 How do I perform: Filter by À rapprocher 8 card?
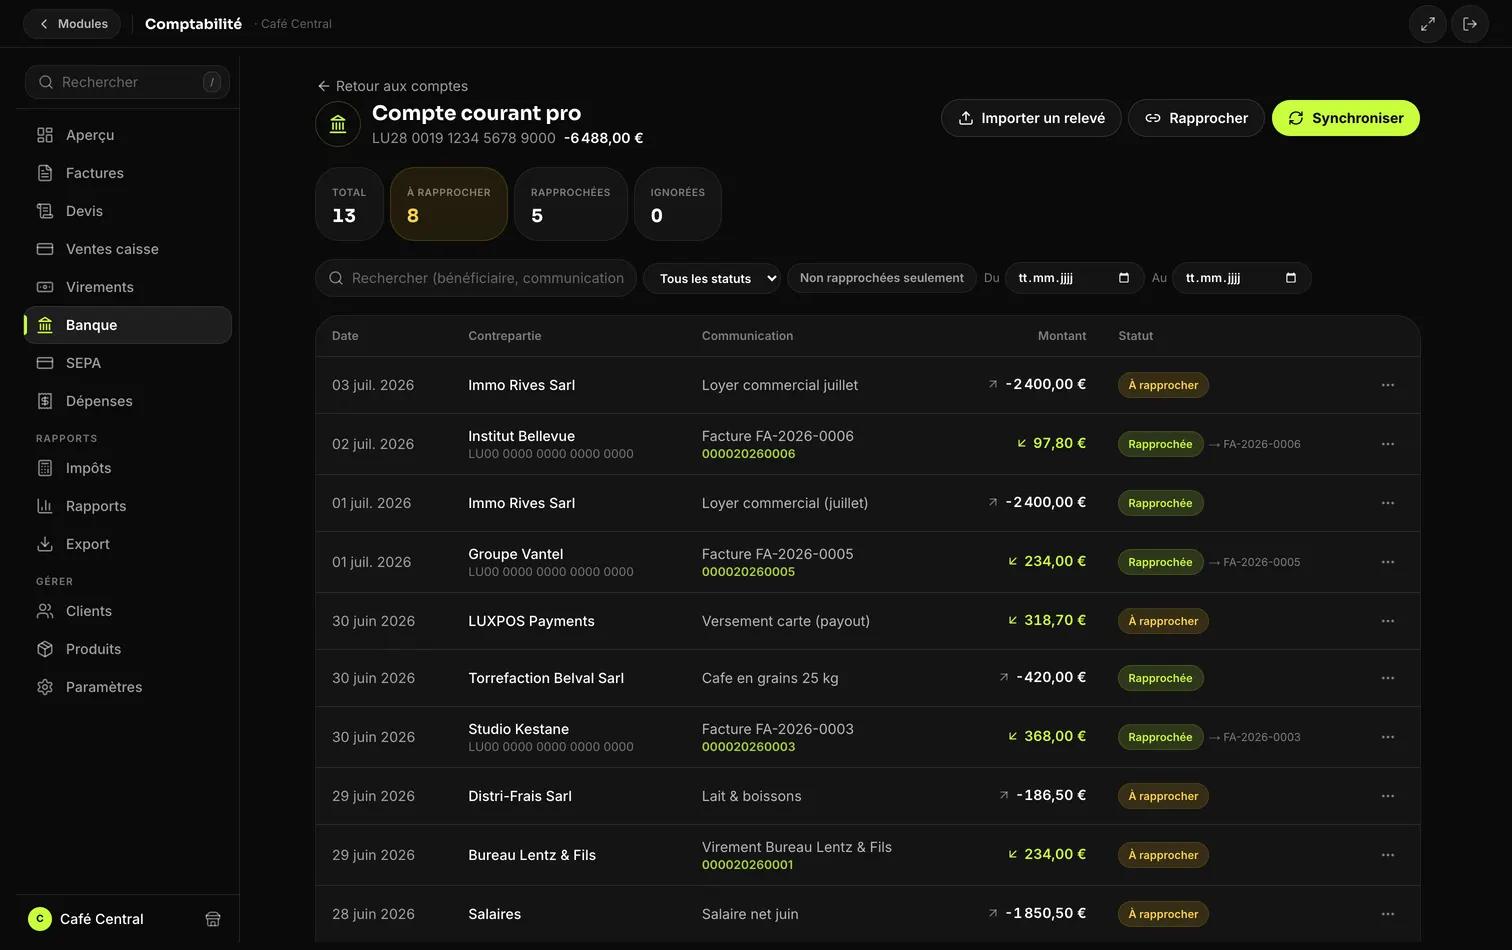click(448, 204)
